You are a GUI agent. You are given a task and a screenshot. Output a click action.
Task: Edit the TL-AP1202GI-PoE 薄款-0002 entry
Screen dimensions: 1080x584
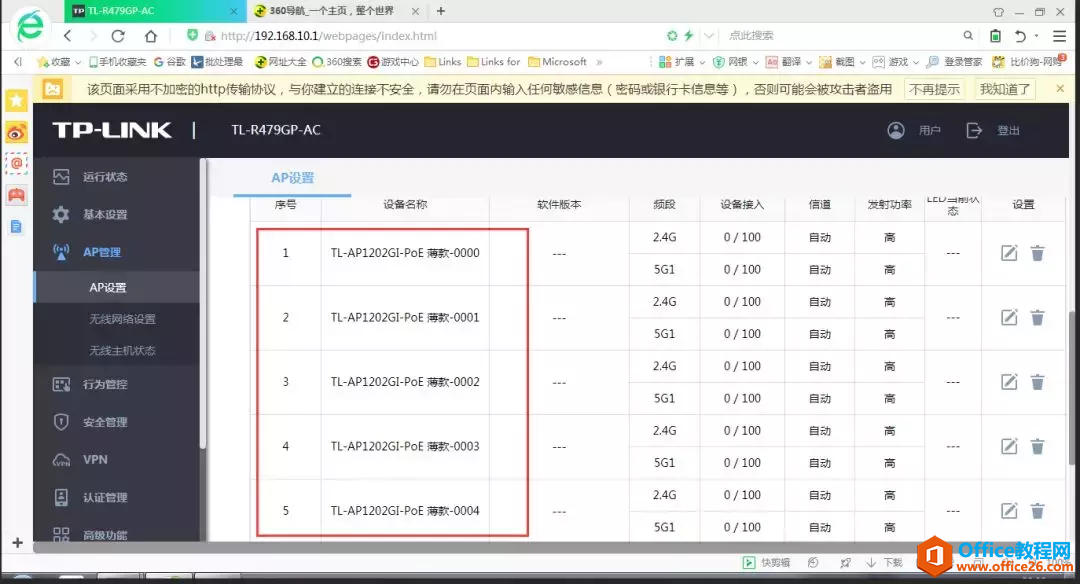1009,382
